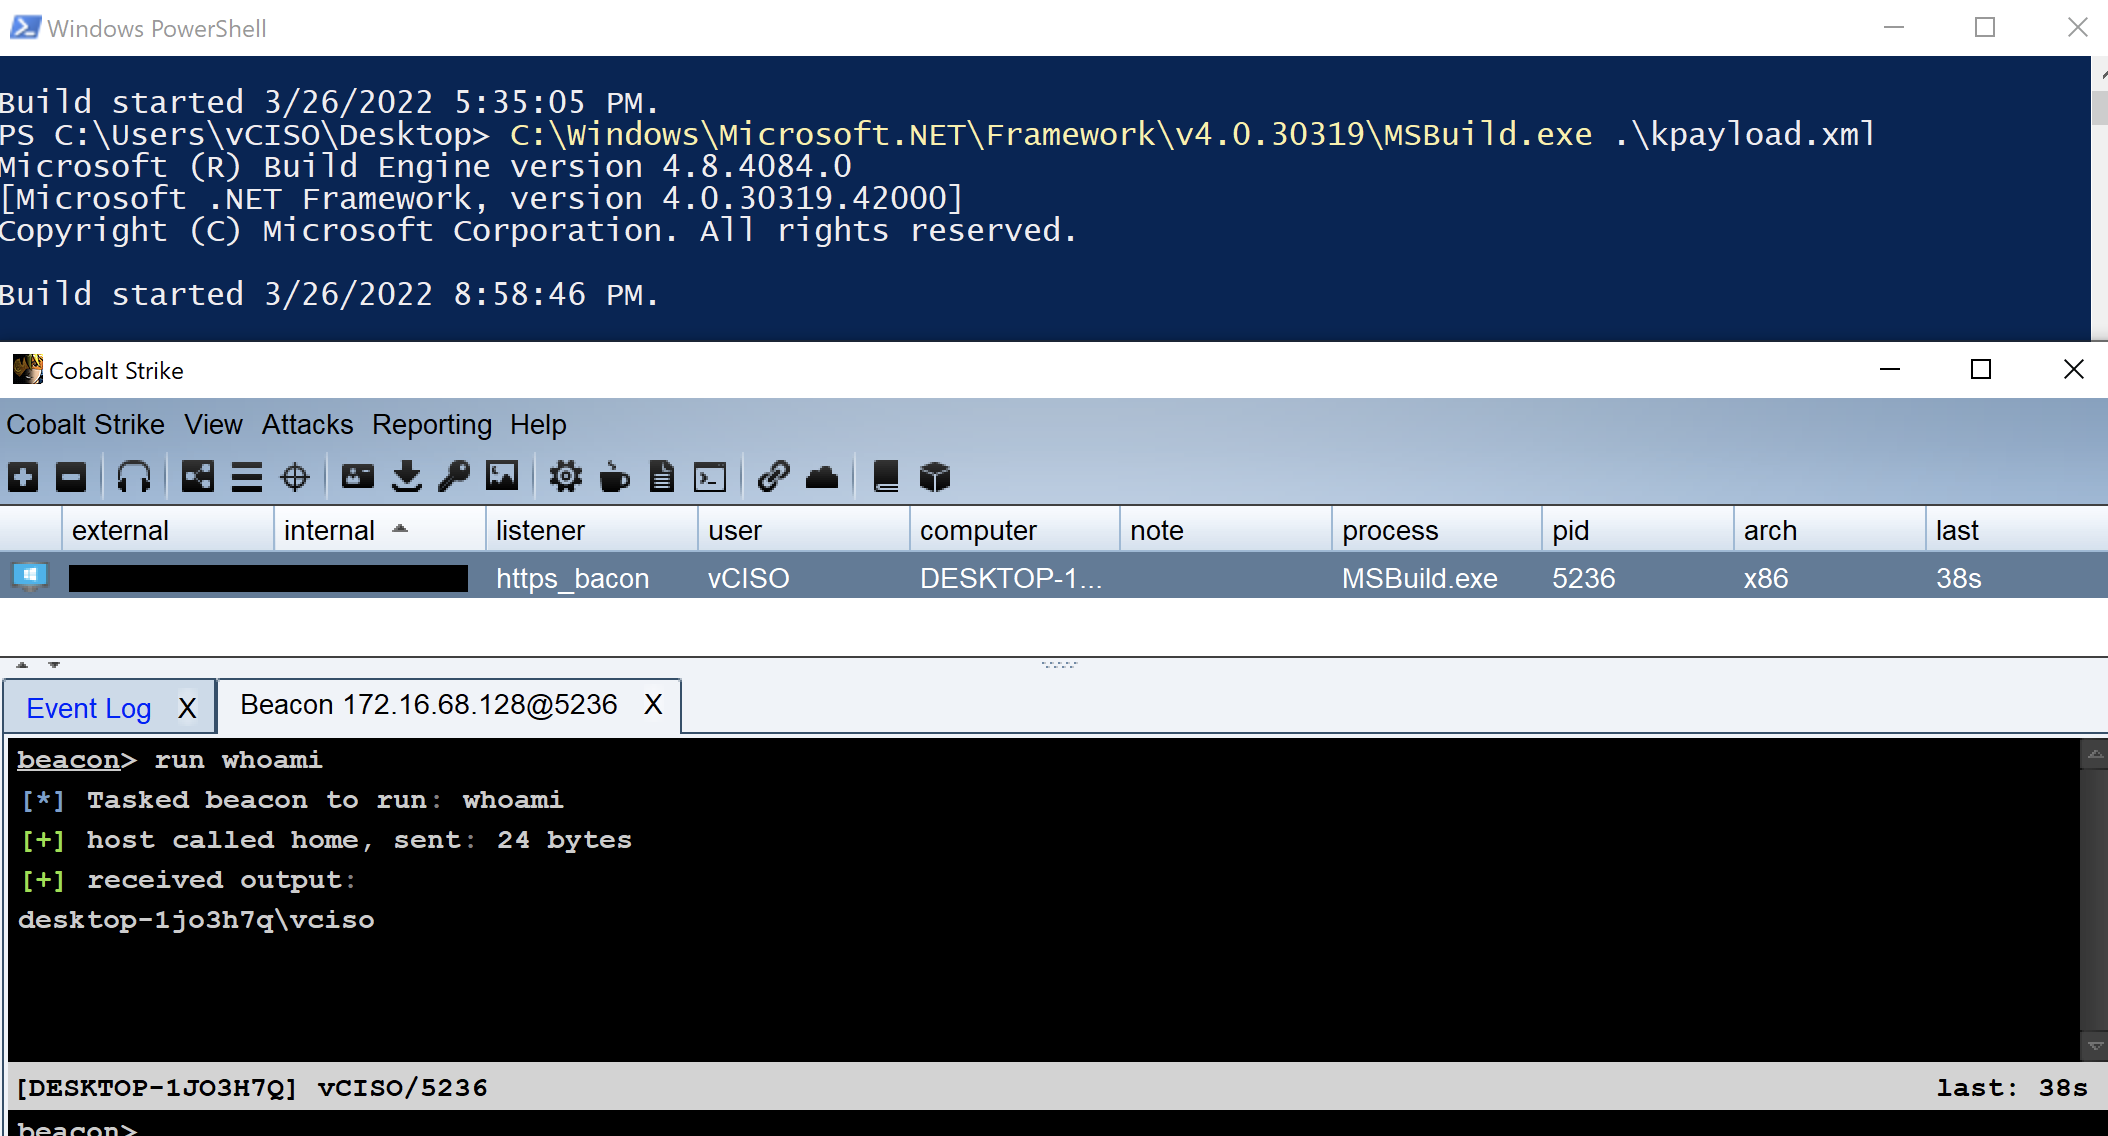Click the cube About icon
The width and height of the screenshot is (2108, 1136).
[934, 477]
